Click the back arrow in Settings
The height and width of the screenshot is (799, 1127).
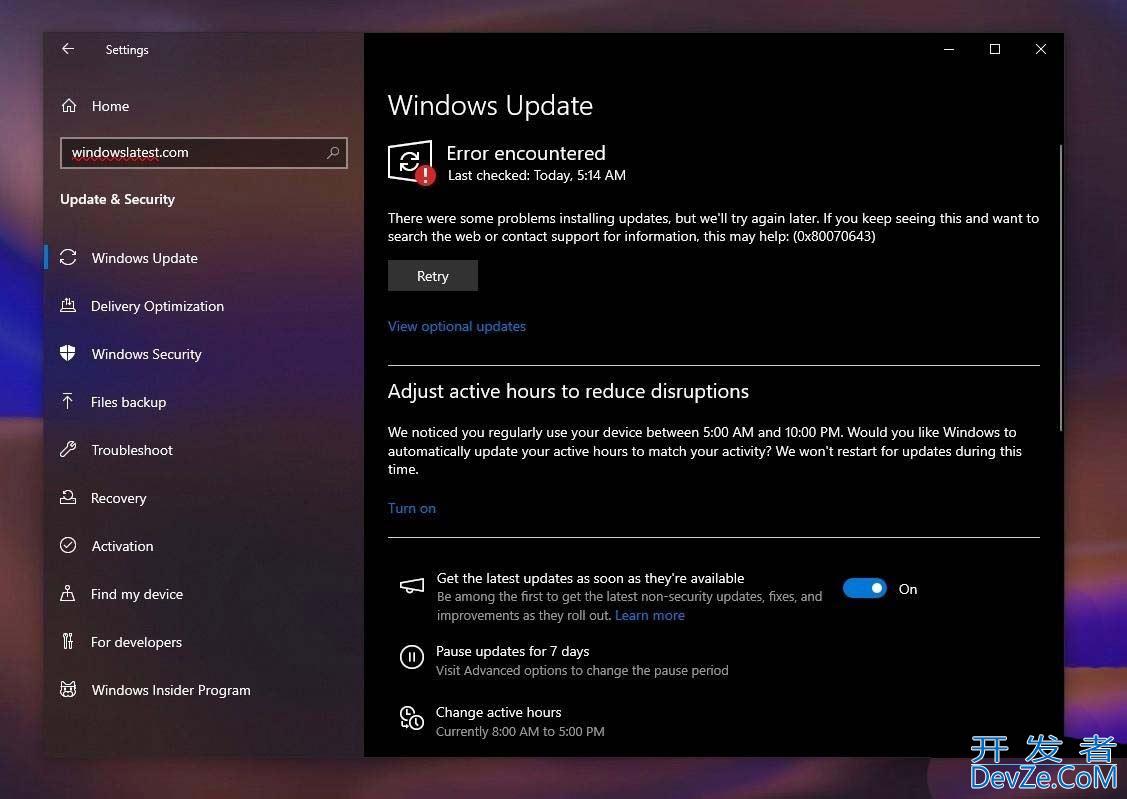click(68, 49)
